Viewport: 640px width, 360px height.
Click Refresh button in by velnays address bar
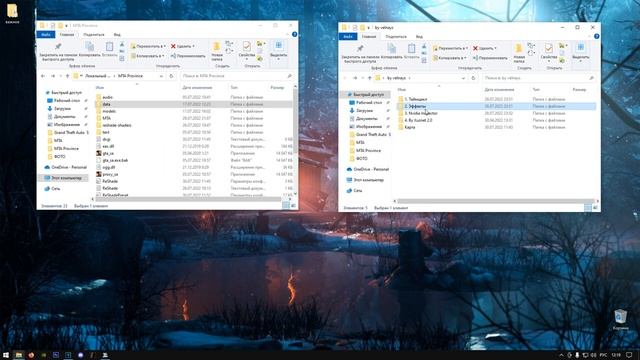coord(473,78)
